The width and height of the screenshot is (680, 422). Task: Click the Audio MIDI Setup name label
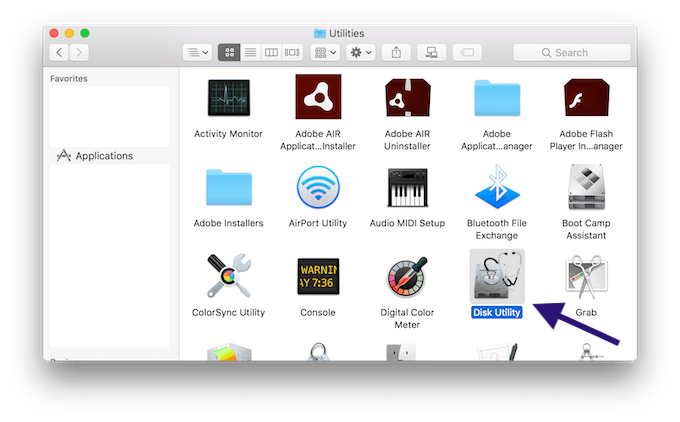pyautogui.click(x=407, y=223)
